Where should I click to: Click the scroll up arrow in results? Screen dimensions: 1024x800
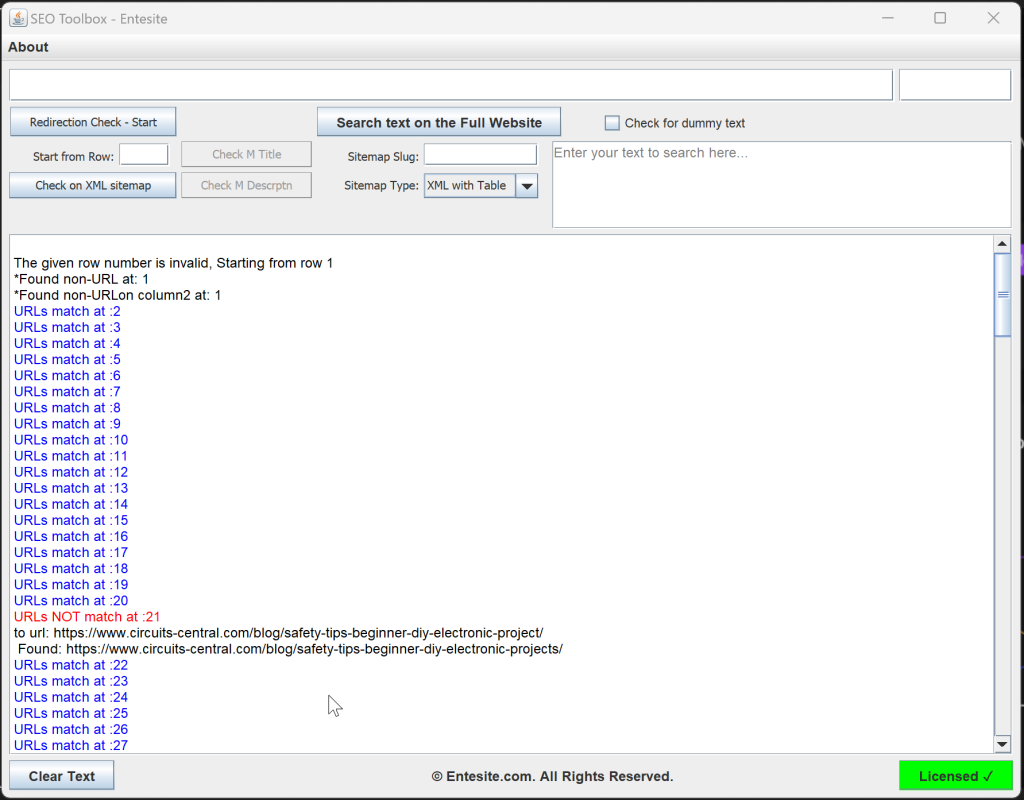coord(1002,244)
